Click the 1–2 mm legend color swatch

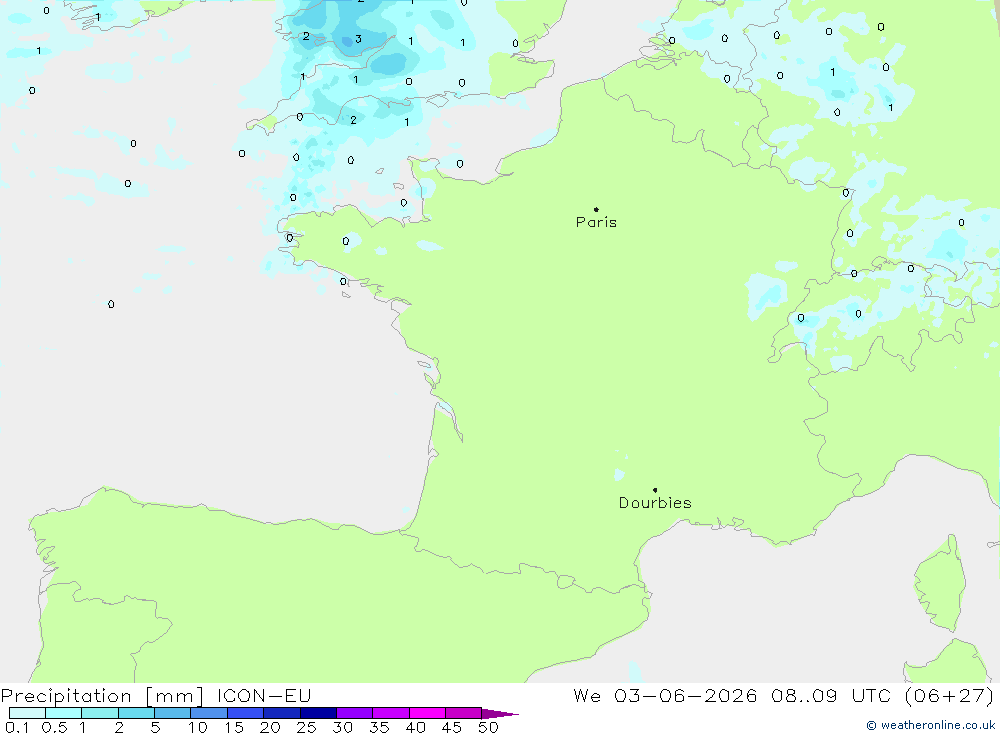[100, 713]
